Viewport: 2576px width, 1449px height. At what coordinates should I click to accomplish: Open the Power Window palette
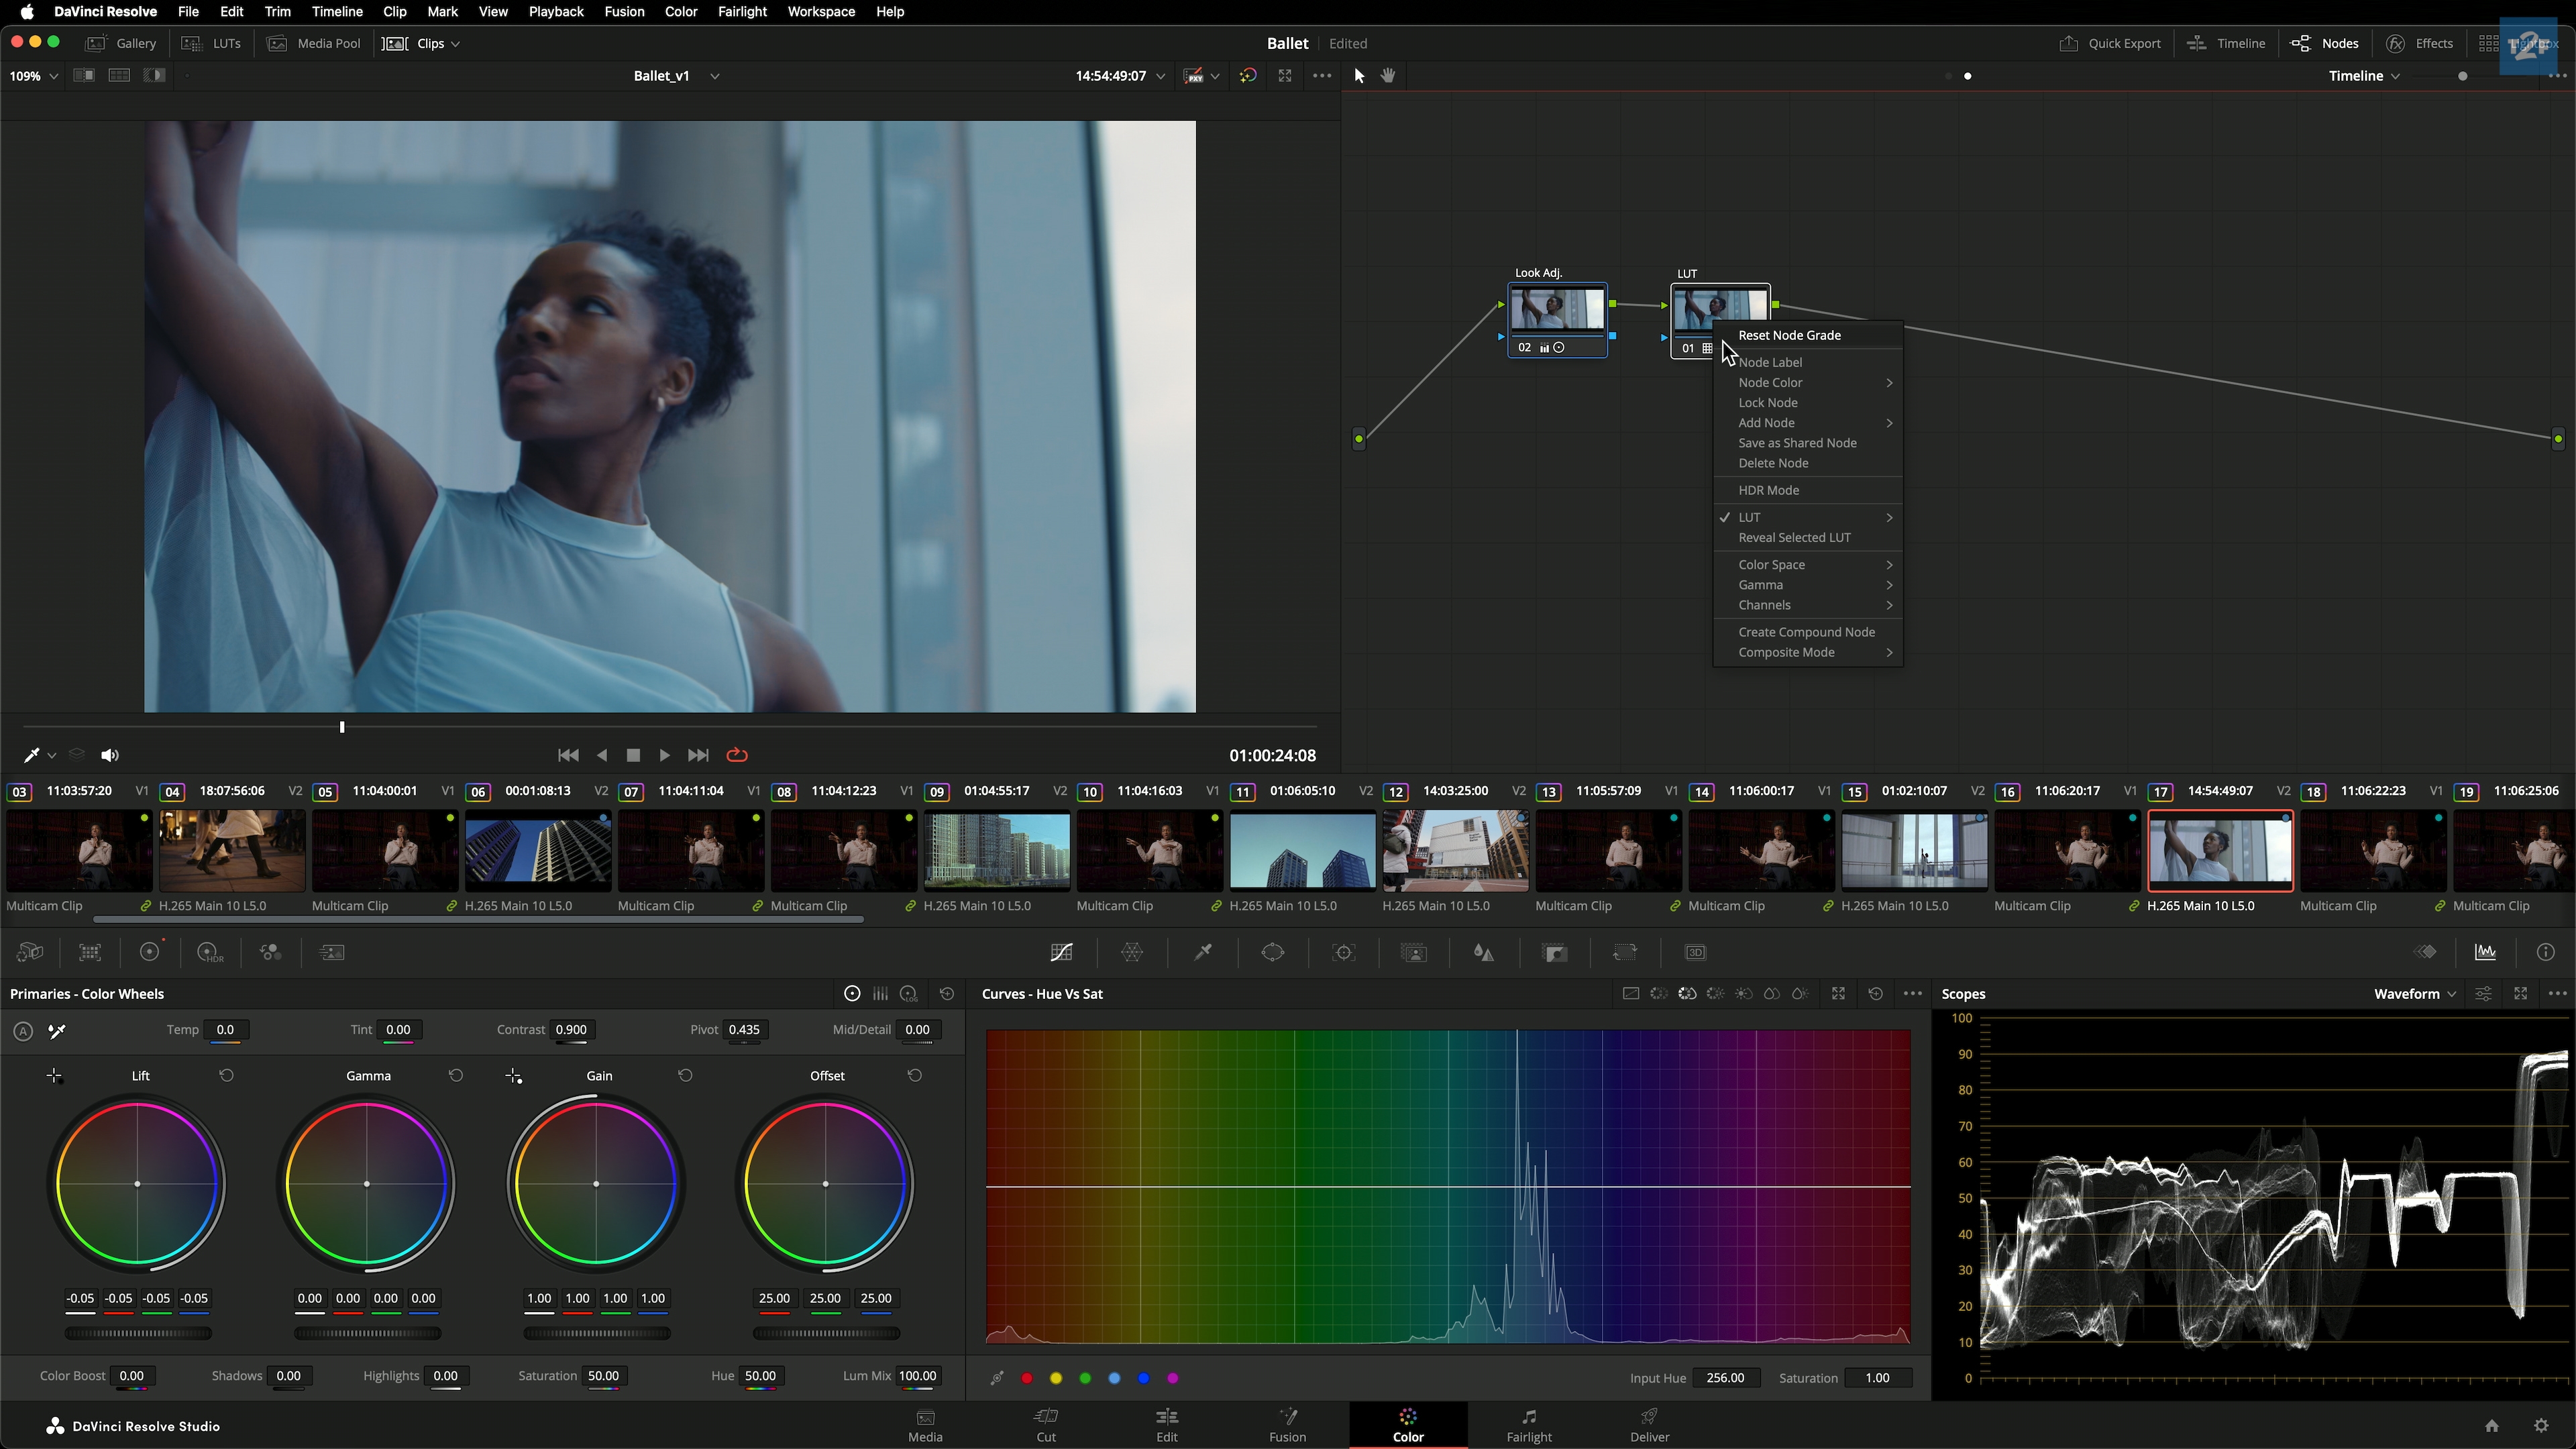point(1273,953)
